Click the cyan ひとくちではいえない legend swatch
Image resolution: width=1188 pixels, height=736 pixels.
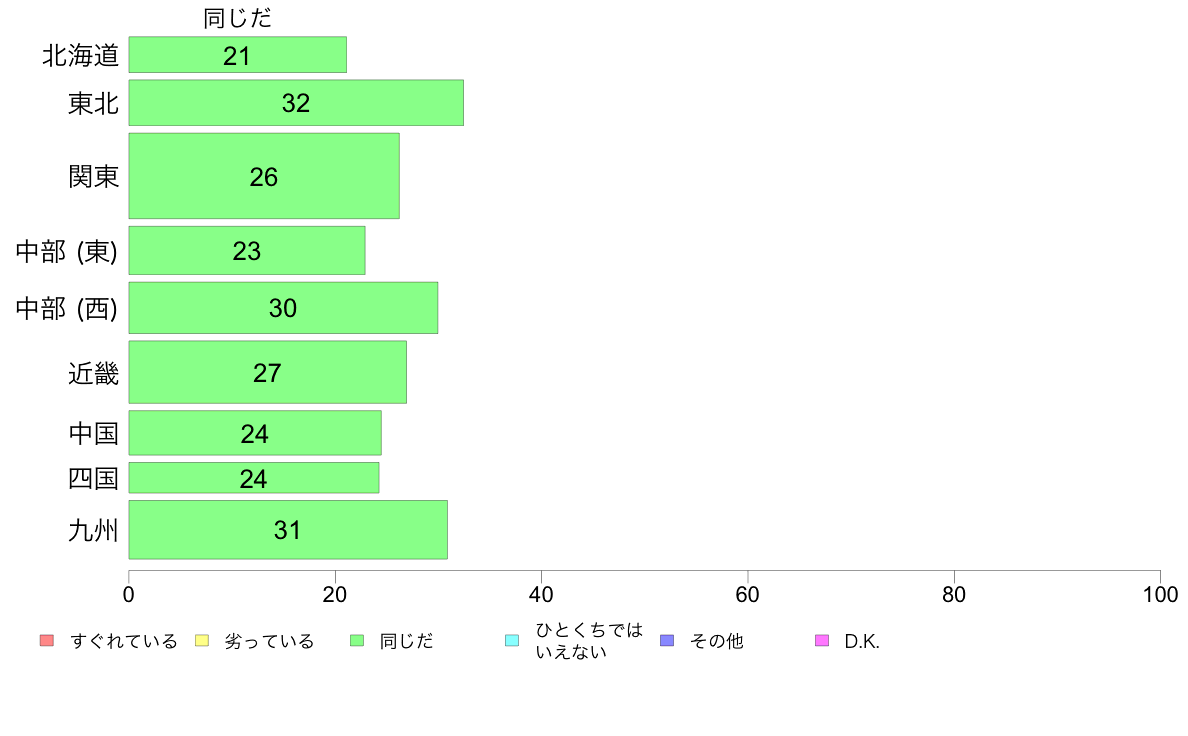(512, 640)
